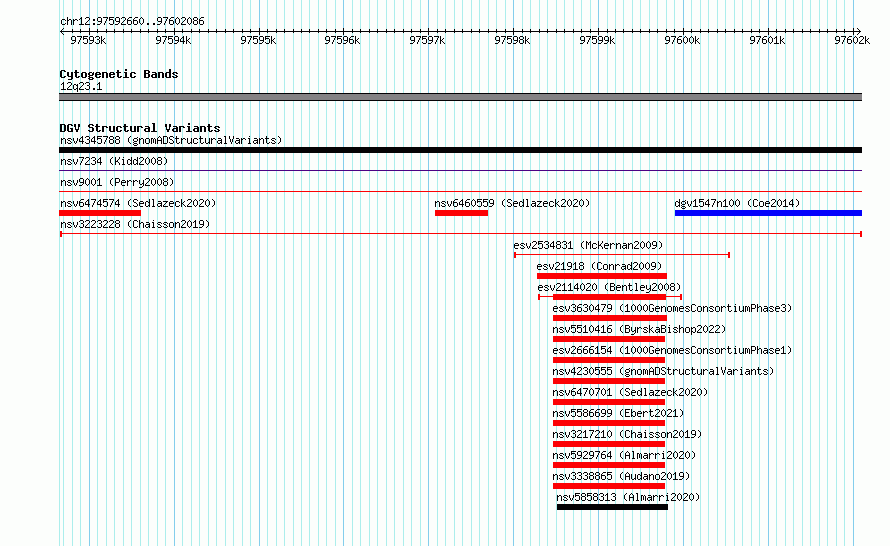This screenshot has height=546, width=890.
Task: Open nsv3217210 (Chaisson2019) label
Action: [x=627, y=434]
